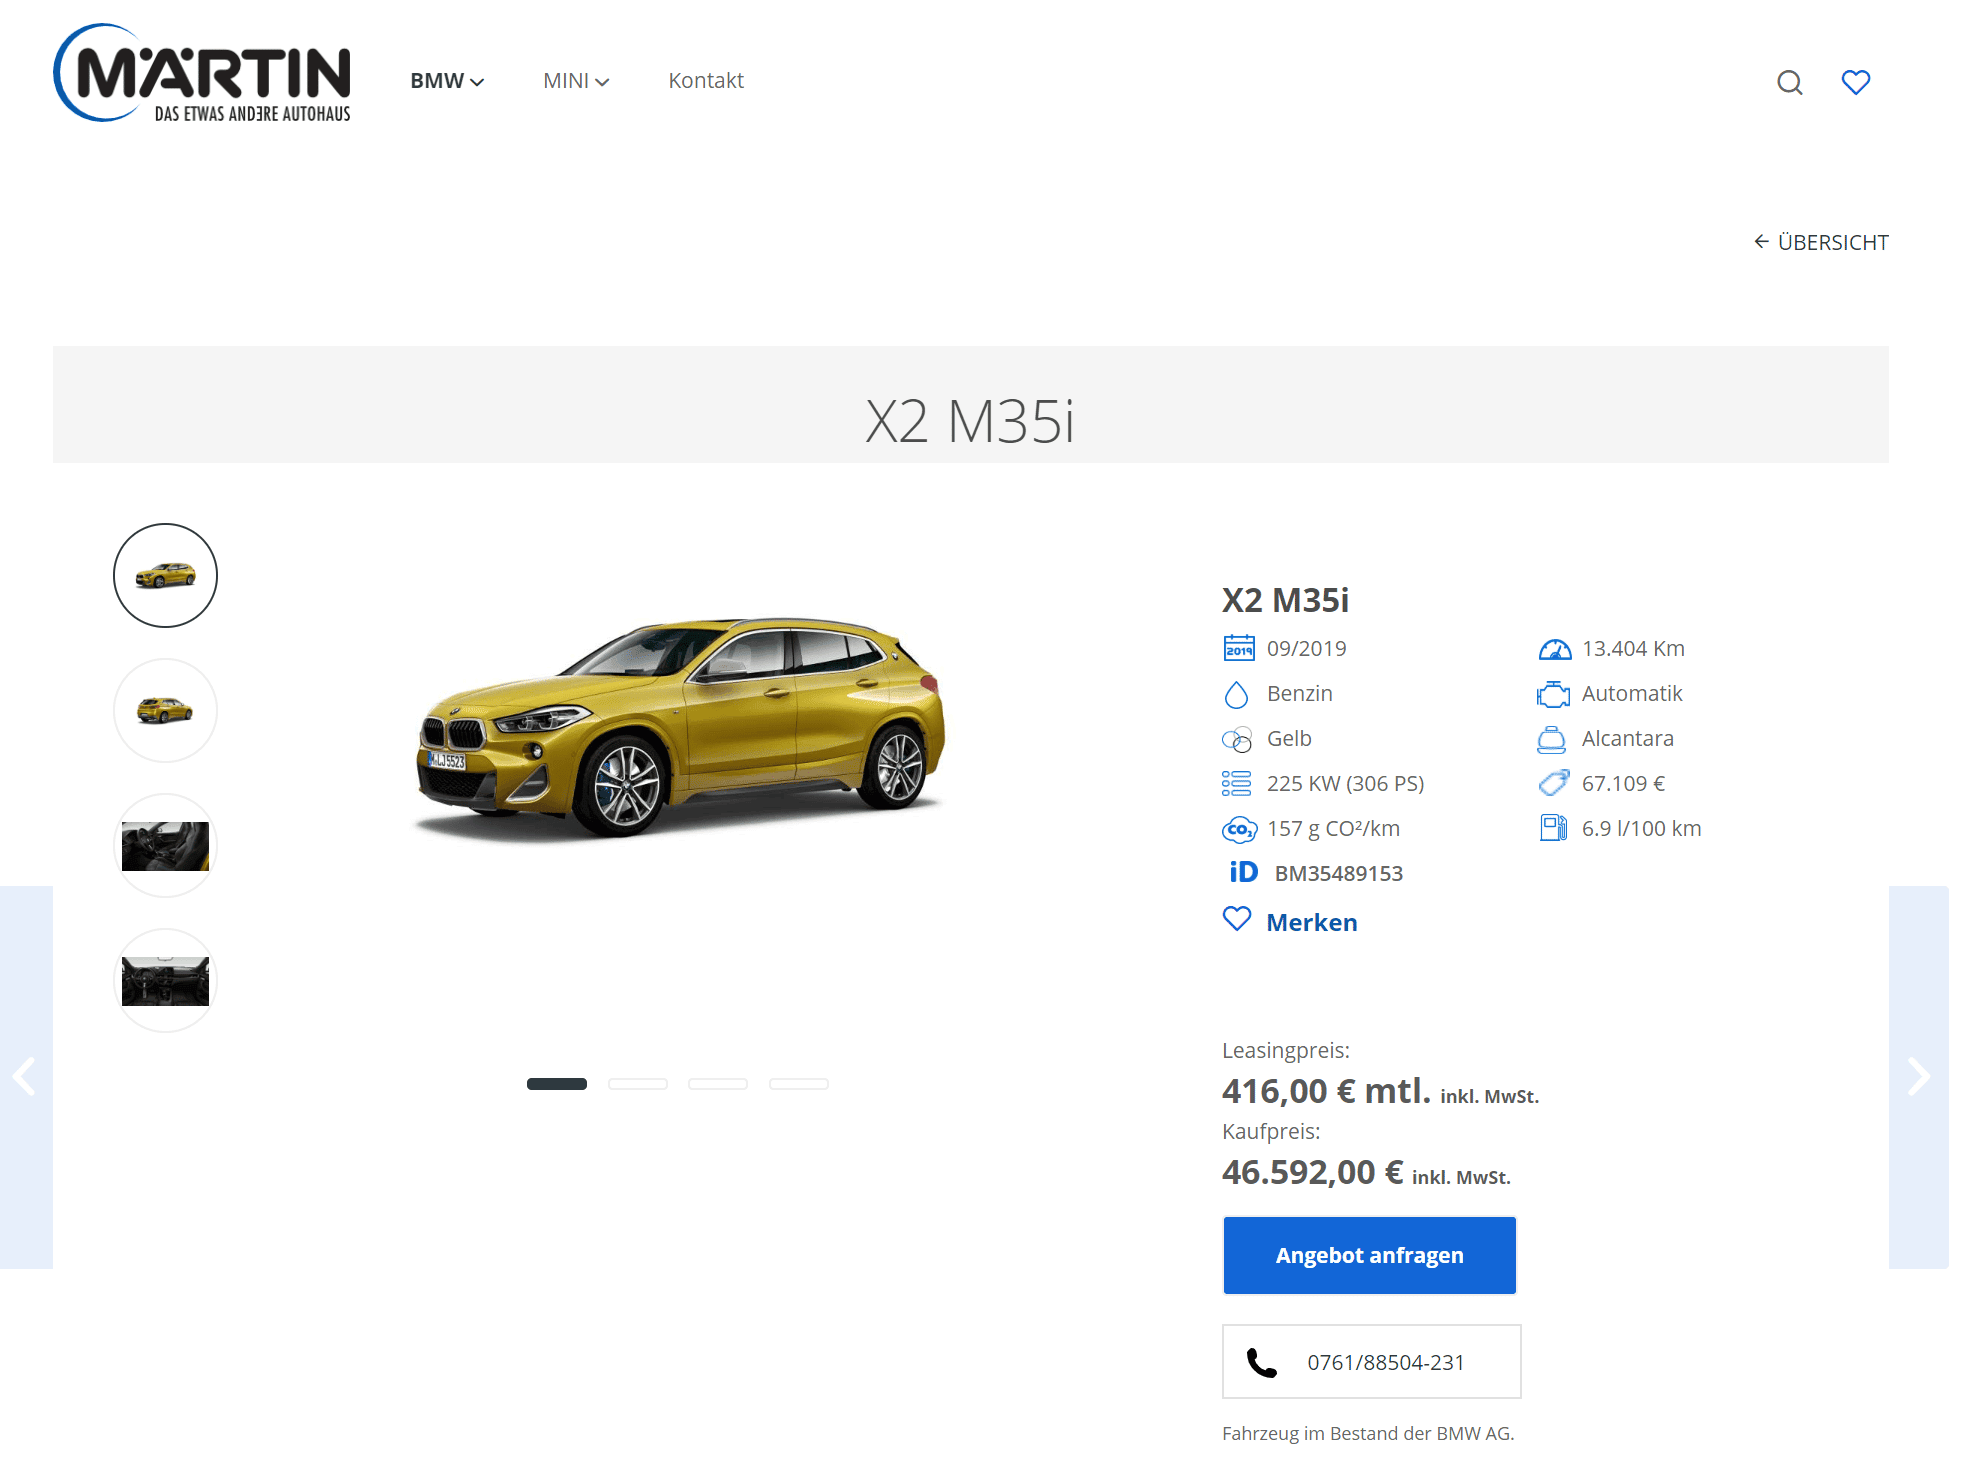Click the 225 KW power icon

(1236, 783)
